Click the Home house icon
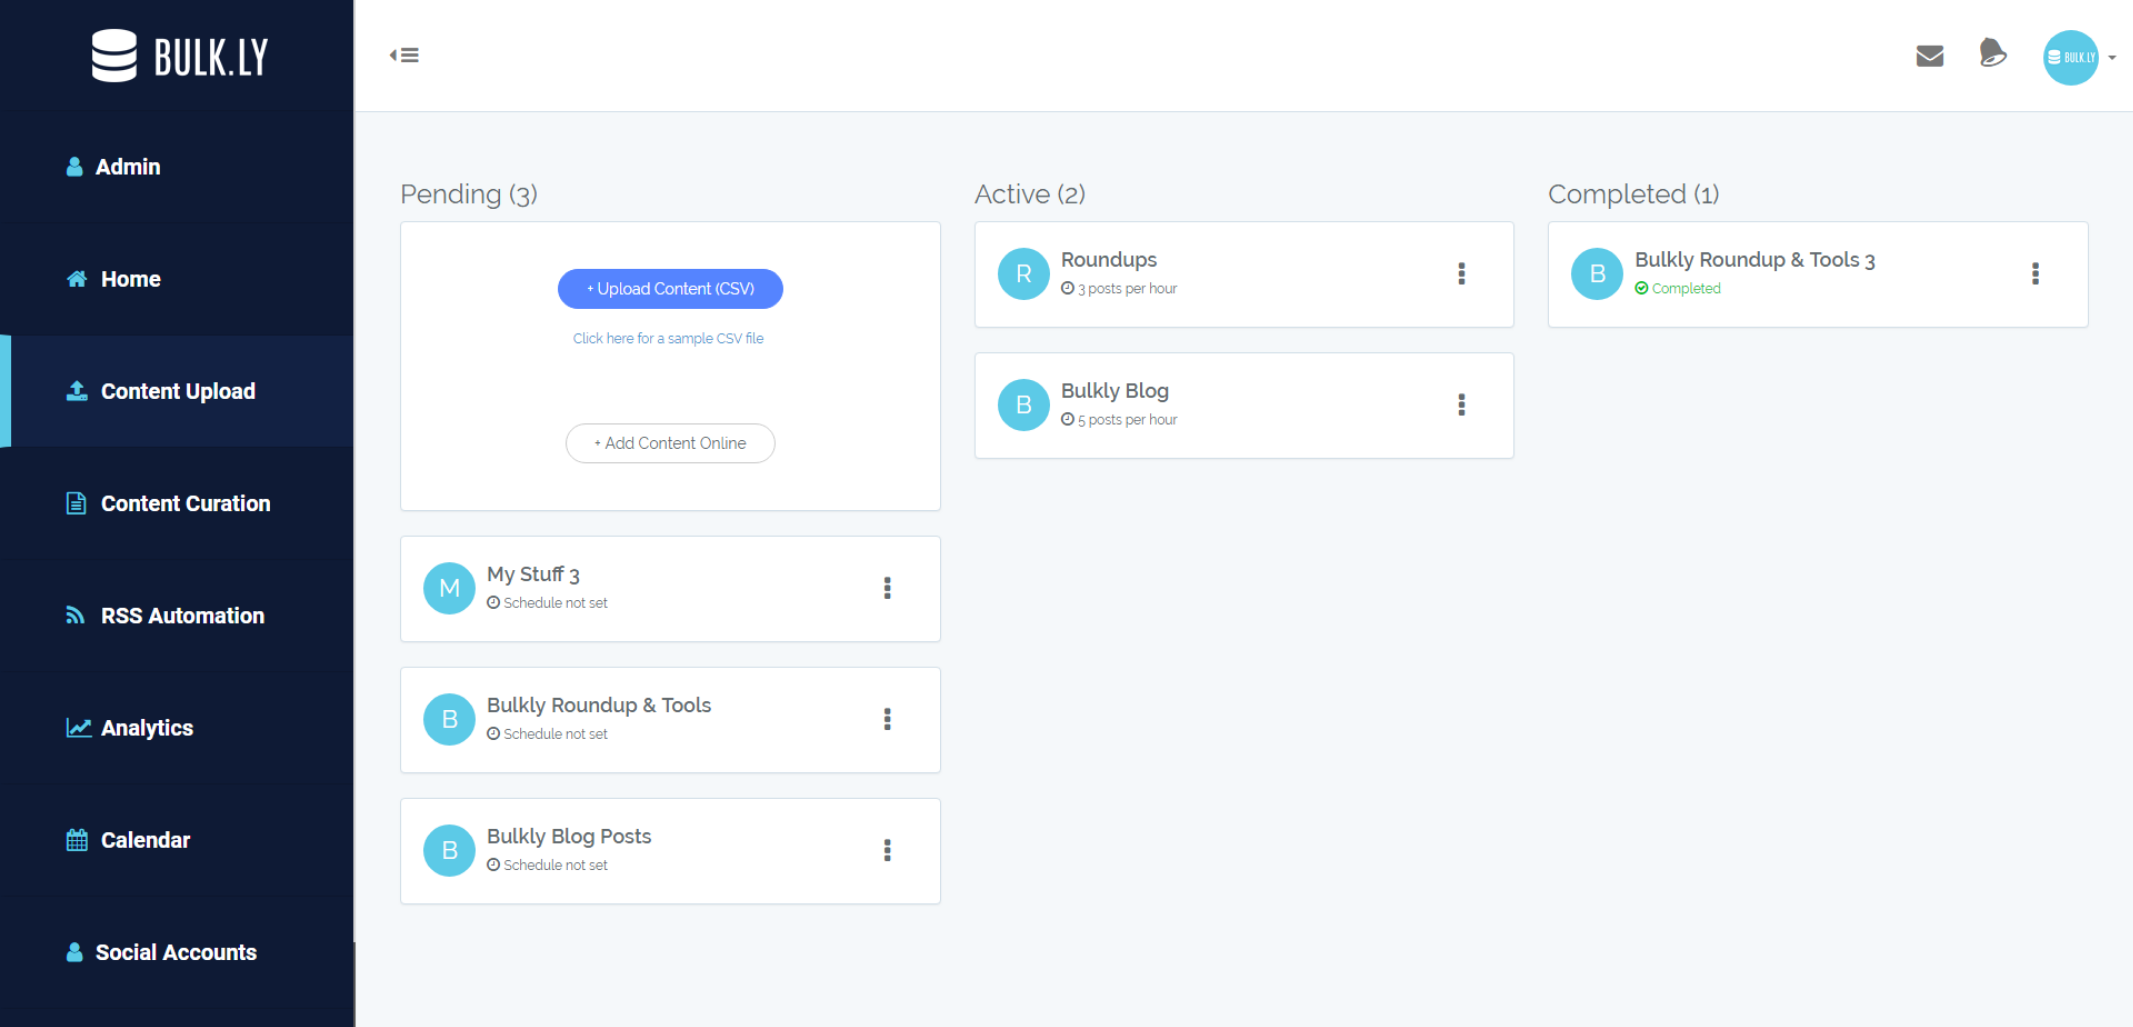This screenshot has width=2133, height=1027. point(77,279)
